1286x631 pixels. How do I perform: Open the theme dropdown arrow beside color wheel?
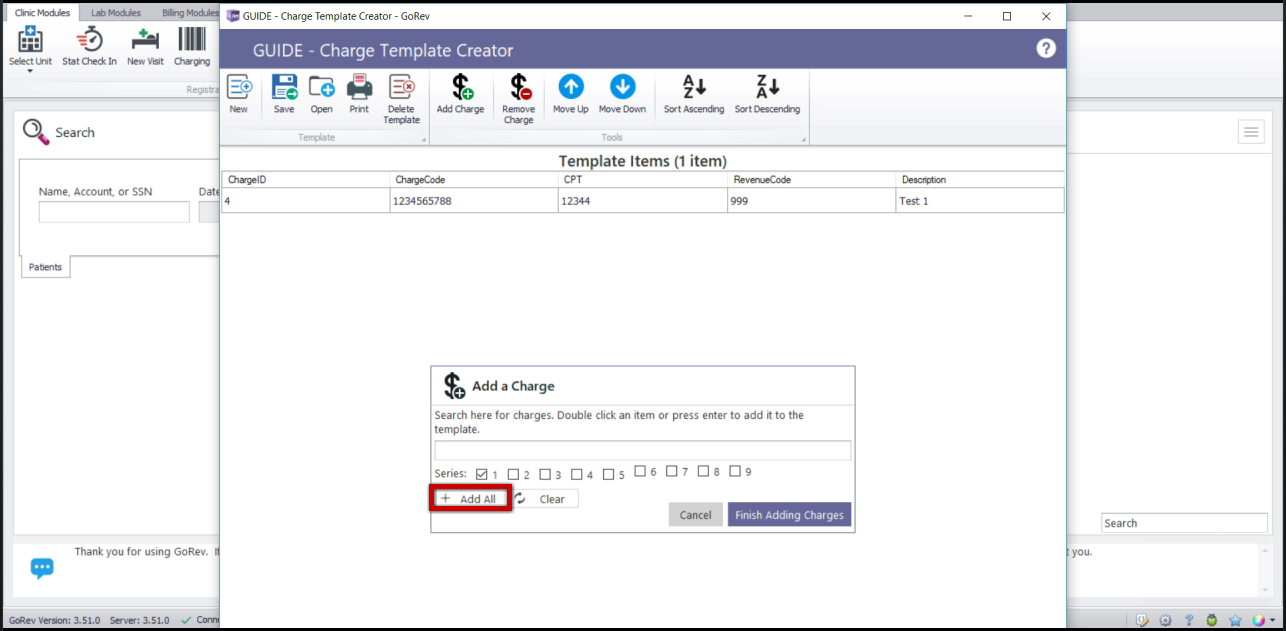coord(1273,621)
